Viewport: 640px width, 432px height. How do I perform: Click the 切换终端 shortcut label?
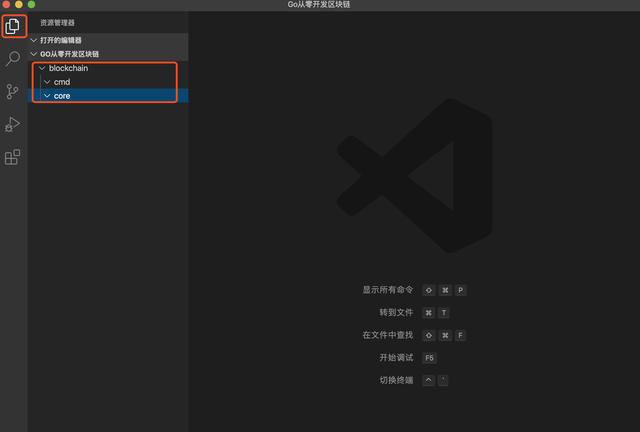point(396,381)
